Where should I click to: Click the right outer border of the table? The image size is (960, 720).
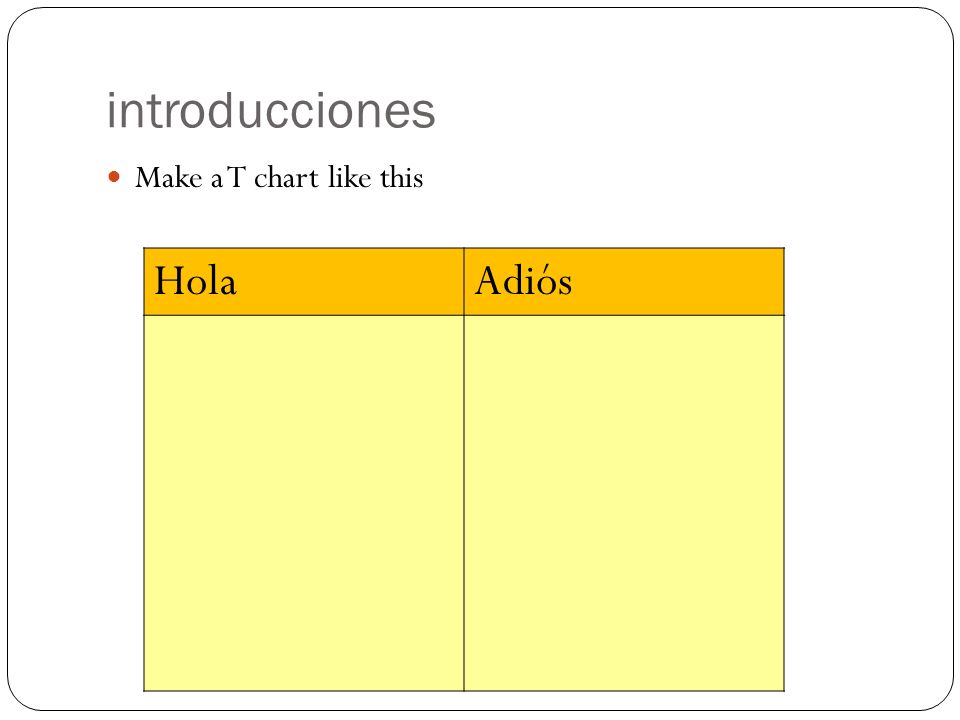(x=784, y=470)
